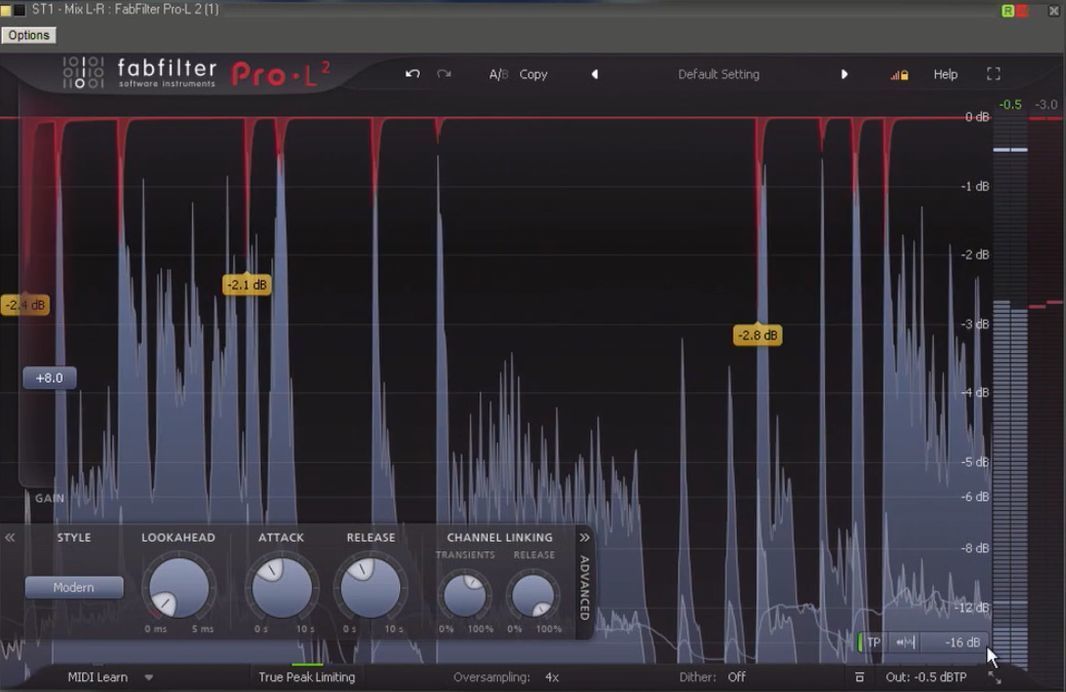This screenshot has height=692, width=1066.
Task: Load the next preset with right arrow
Action: [844, 74]
